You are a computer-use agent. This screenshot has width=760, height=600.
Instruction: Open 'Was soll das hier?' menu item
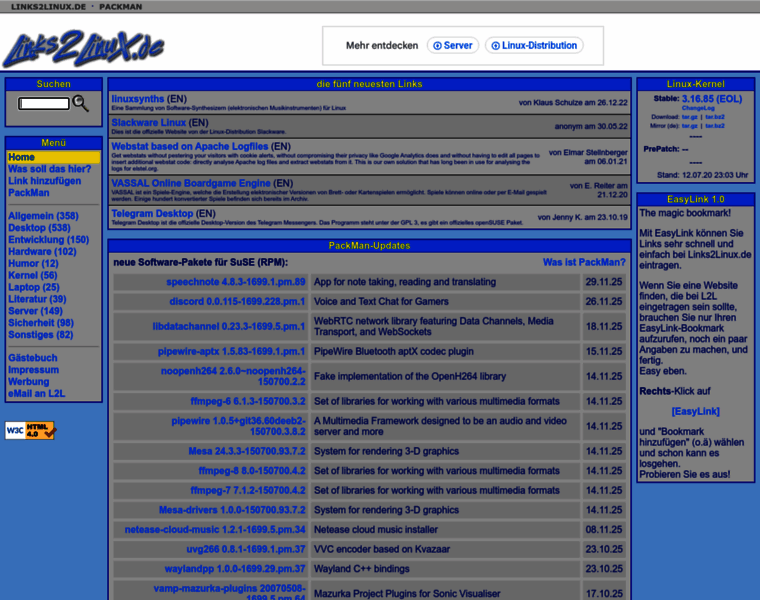(x=49, y=169)
